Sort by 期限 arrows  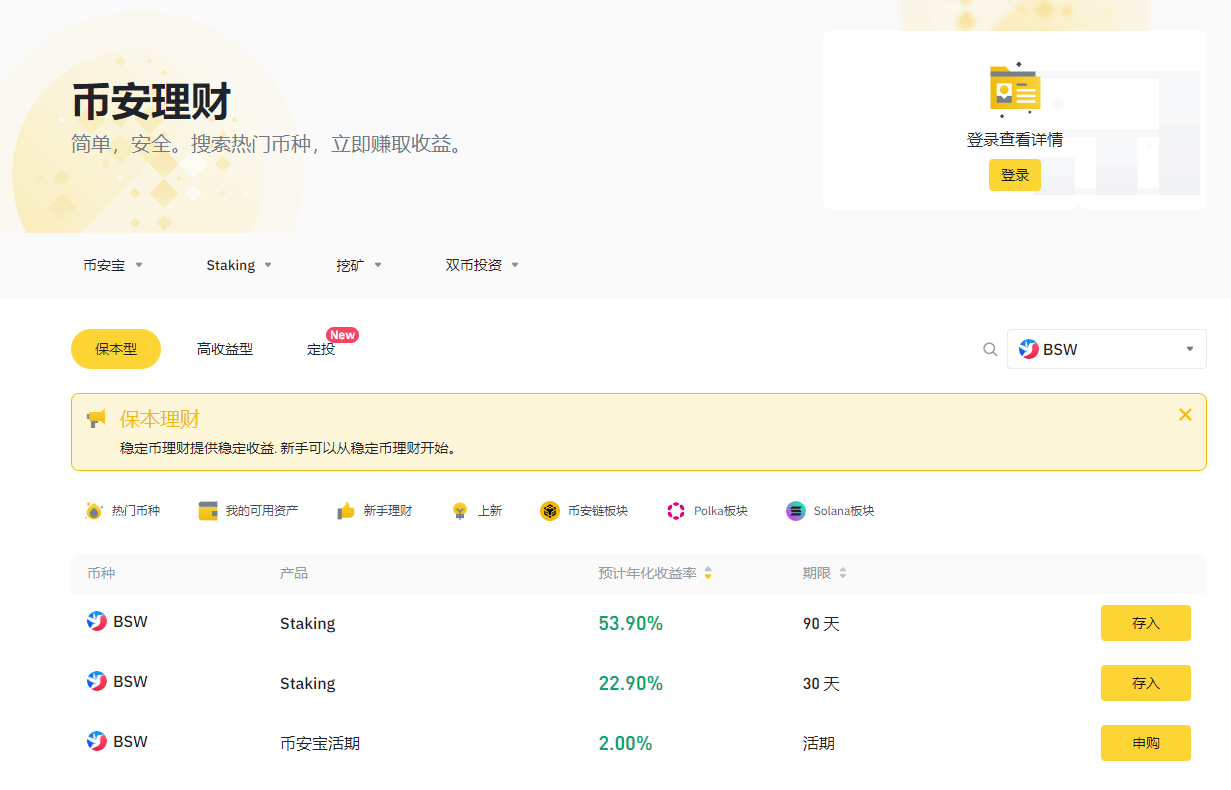click(843, 573)
